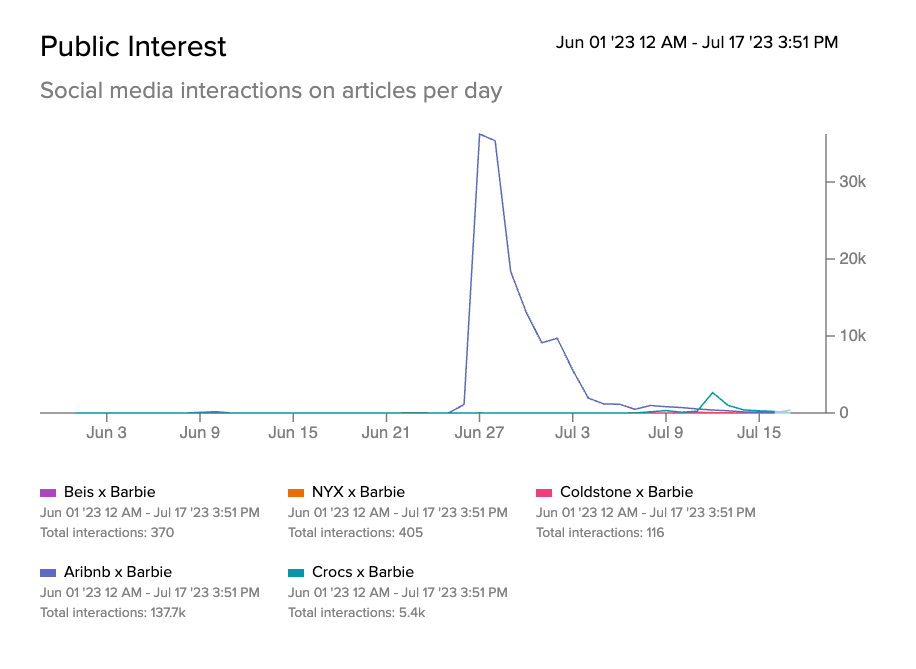This screenshot has height=669, width=916.
Task: Toggle the Beis x Barbie legend label
Action: pos(109,492)
